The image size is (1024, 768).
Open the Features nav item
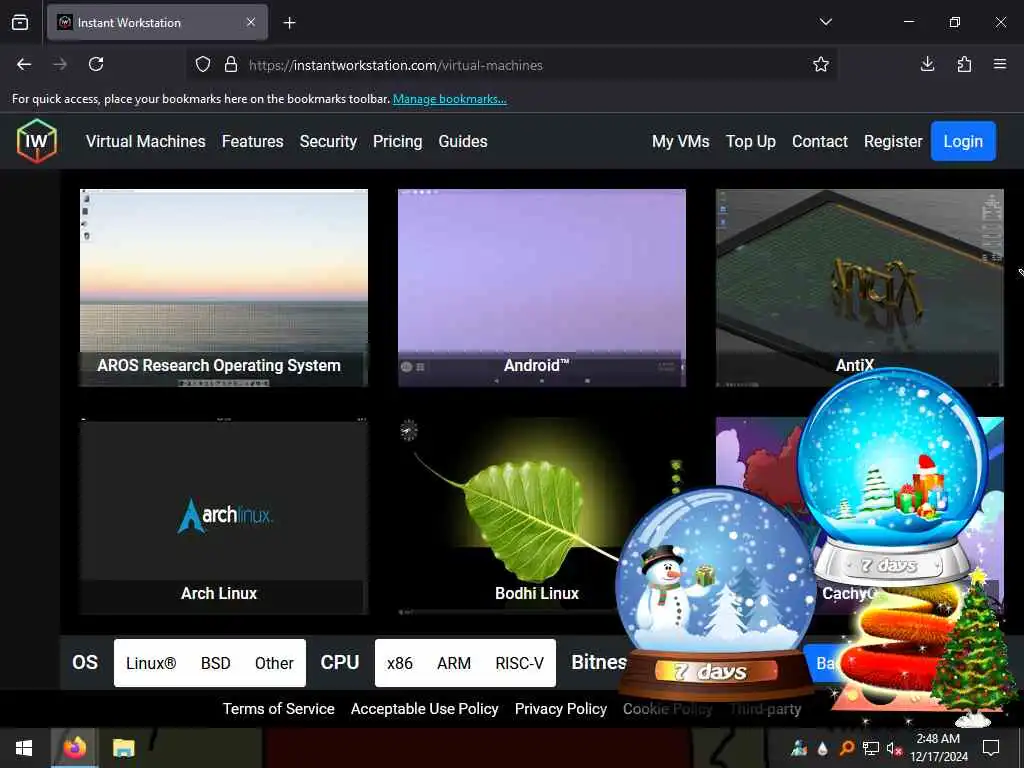click(253, 141)
